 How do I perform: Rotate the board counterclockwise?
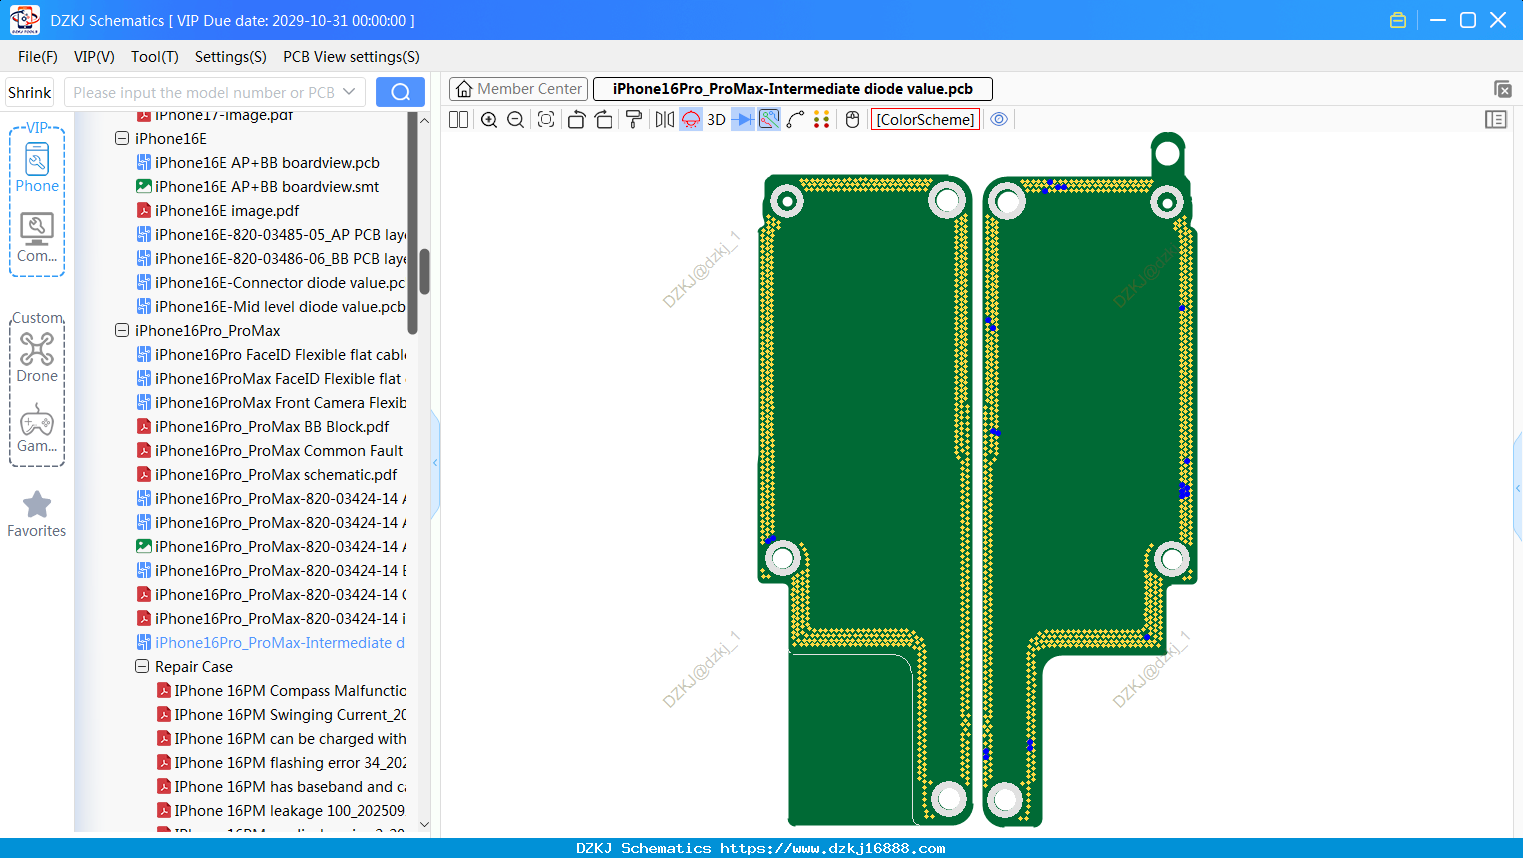[576, 120]
